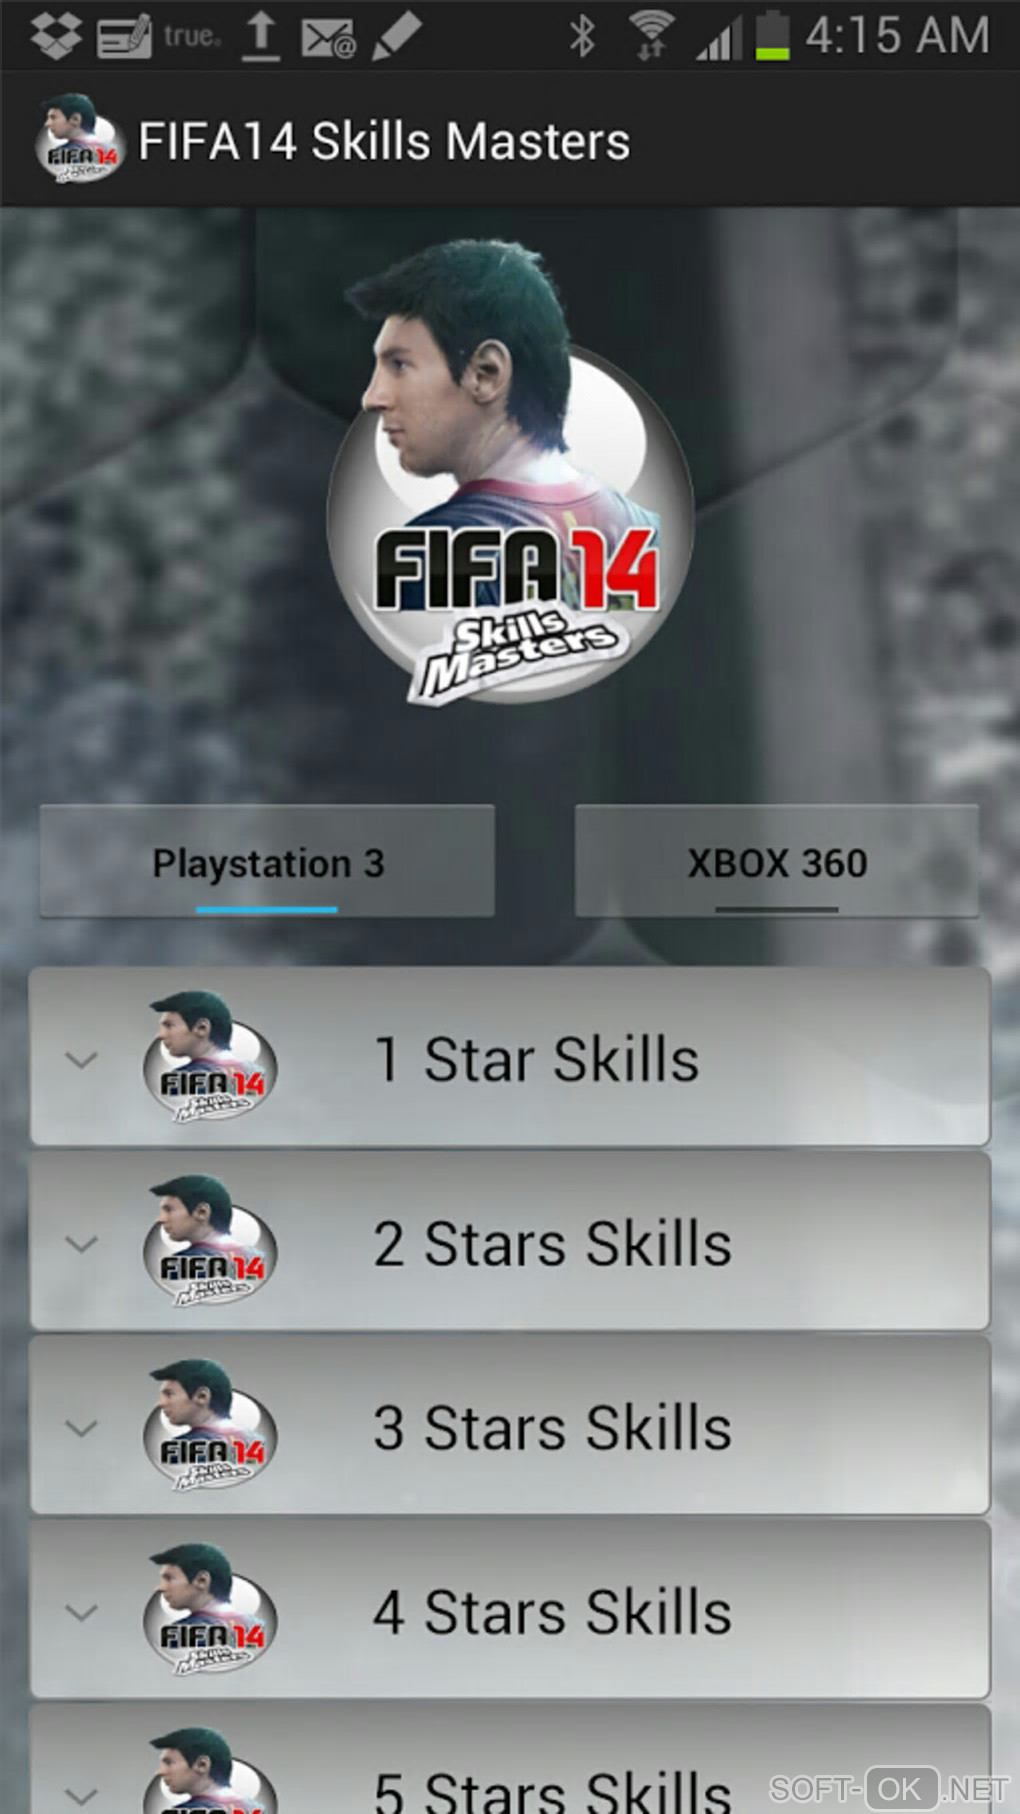The image size is (1020, 1814).
Task: Expand the 4 Stars Skills chevron
Action: (82, 1611)
